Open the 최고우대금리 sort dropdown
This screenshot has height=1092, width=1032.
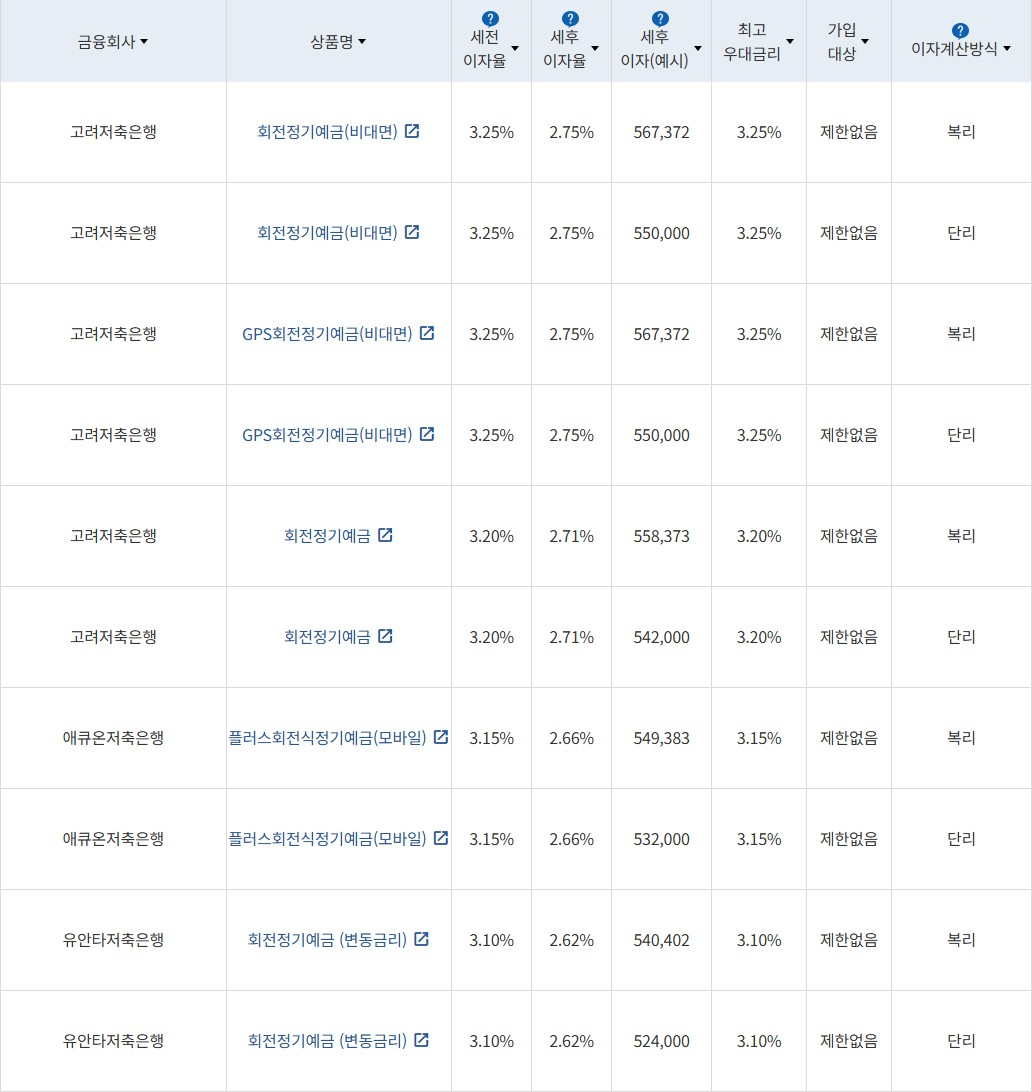(x=790, y=41)
